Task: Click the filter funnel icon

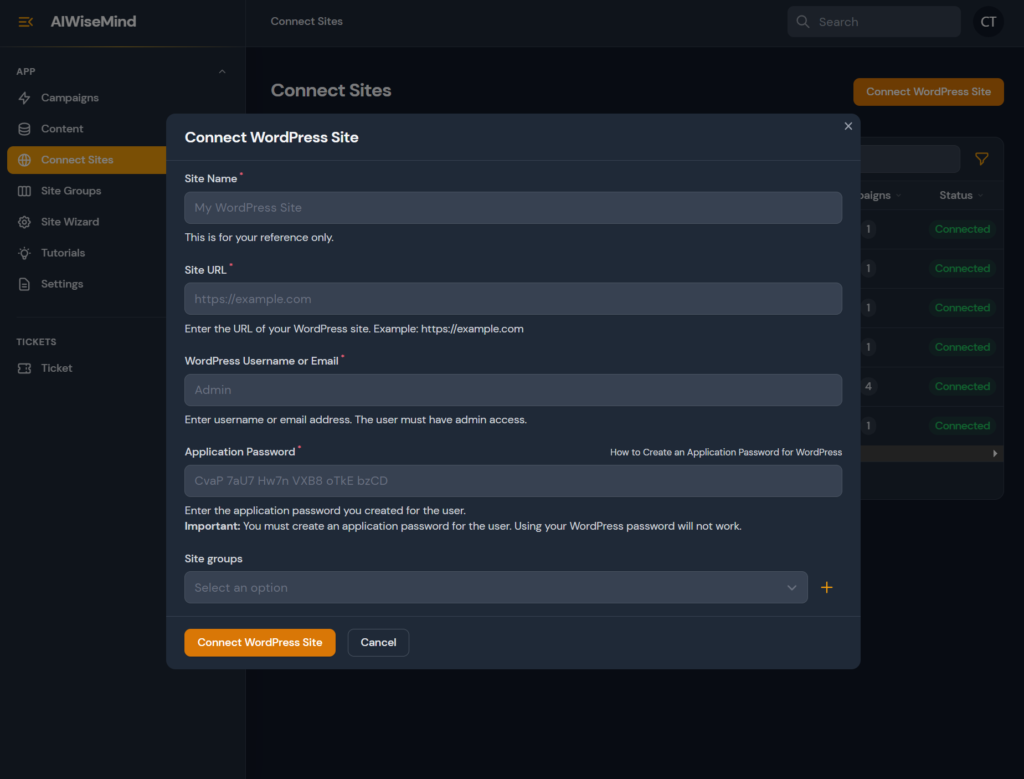Action: (x=981, y=158)
